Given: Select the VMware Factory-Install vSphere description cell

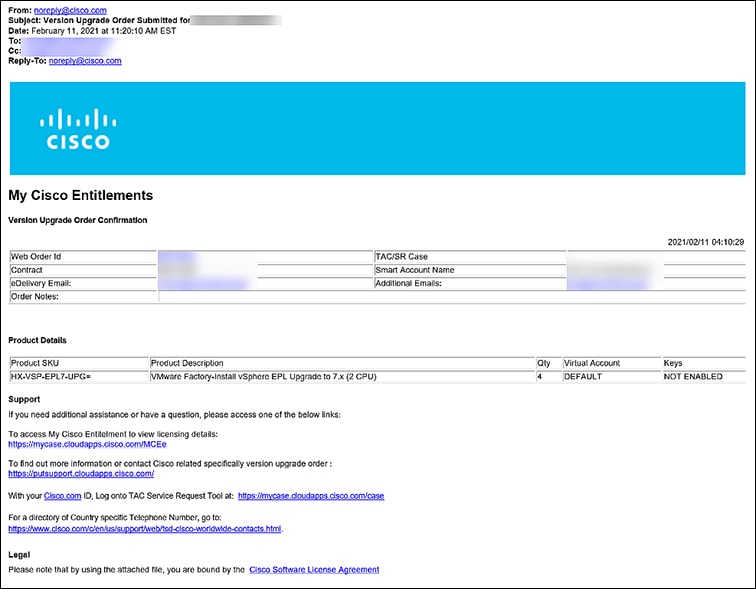Looking at the screenshot, I should point(342,376).
